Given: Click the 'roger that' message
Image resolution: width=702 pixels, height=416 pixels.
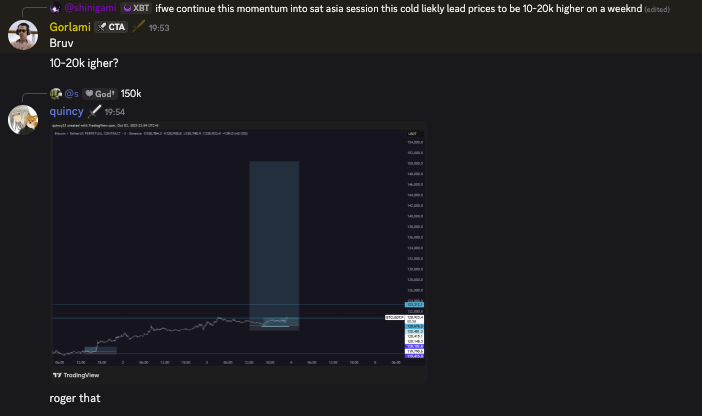Looking at the screenshot, I should [75, 398].
